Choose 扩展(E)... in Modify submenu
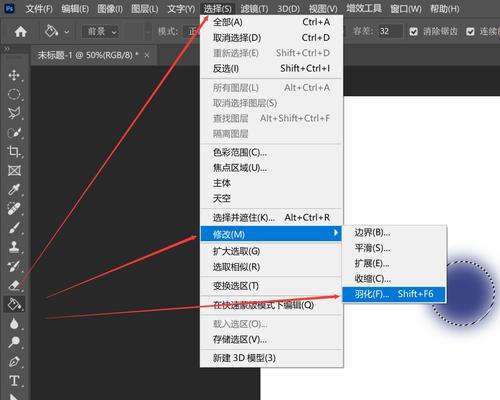500x400 pixels. click(x=394, y=263)
